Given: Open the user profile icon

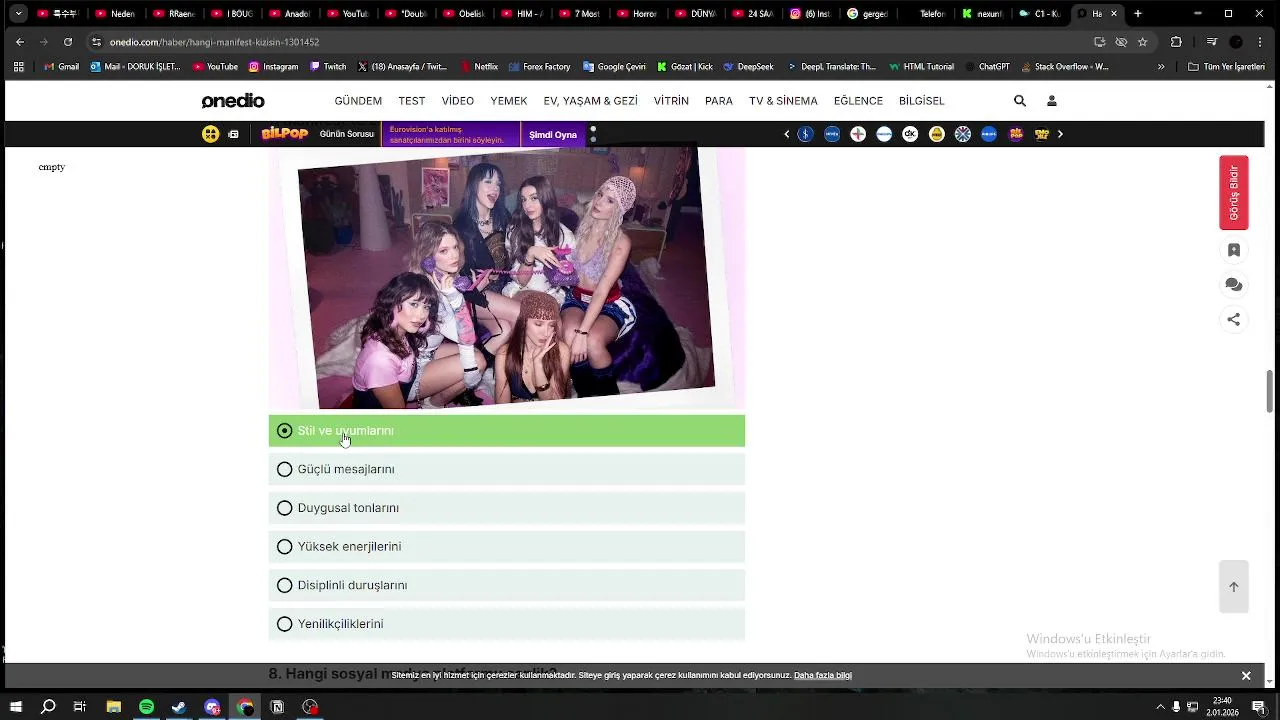Looking at the screenshot, I should [1051, 101].
